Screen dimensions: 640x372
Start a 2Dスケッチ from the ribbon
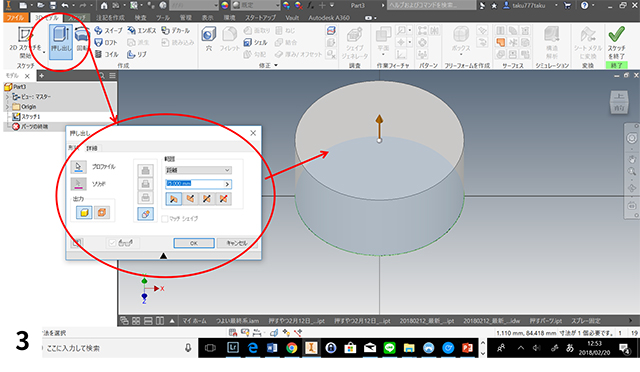coord(25,42)
